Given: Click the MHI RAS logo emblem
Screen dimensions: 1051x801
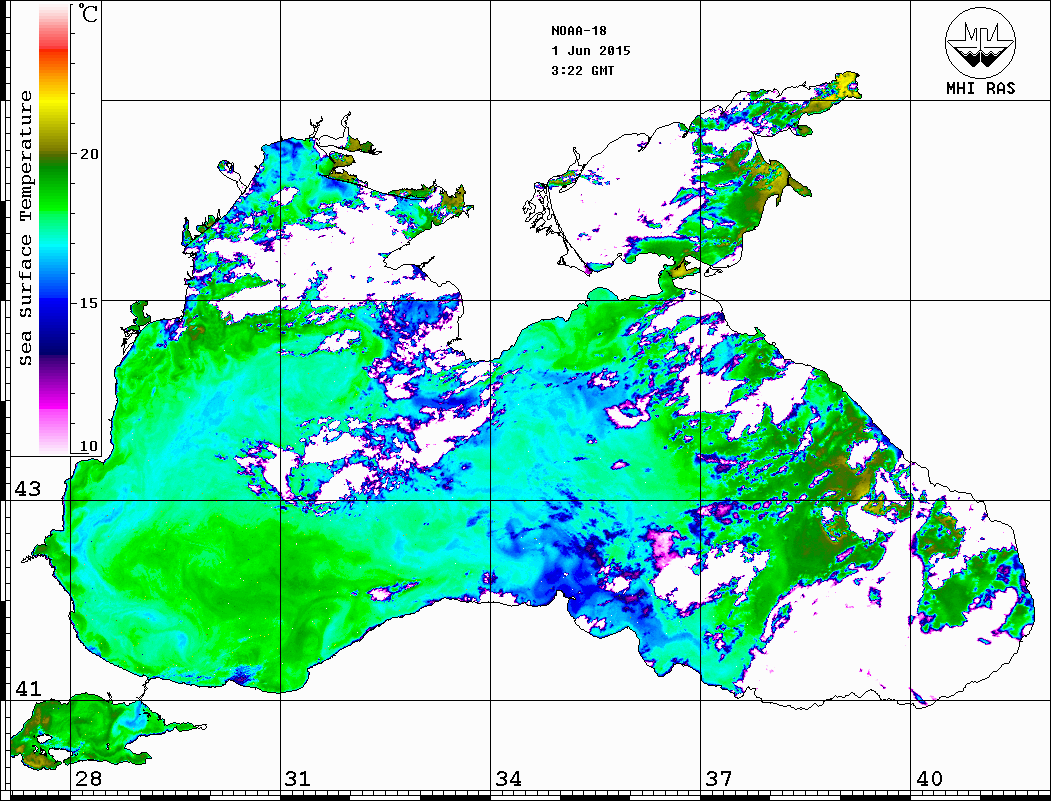Looking at the screenshot, I should (980, 42).
